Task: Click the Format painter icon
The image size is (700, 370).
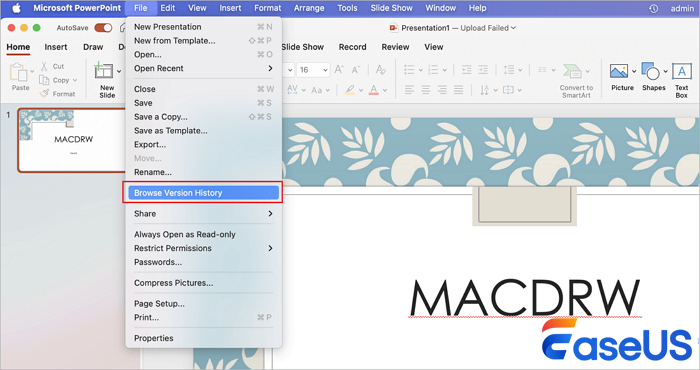Action: (x=44, y=94)
